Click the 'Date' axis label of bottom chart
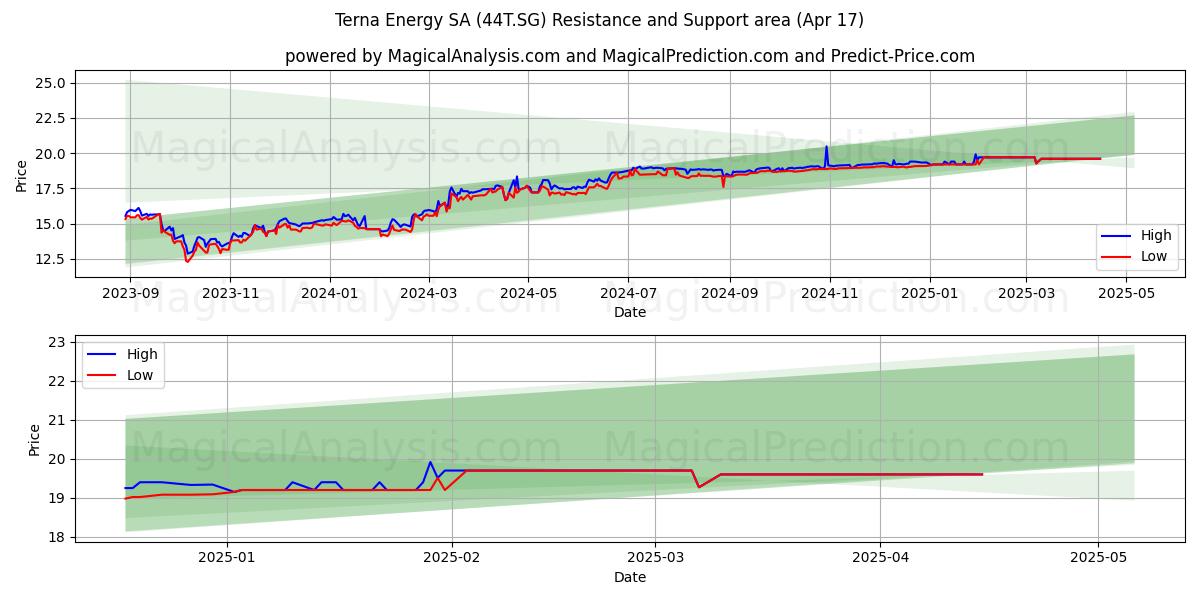Screen dimensions: 1200x600 (630, 577)
